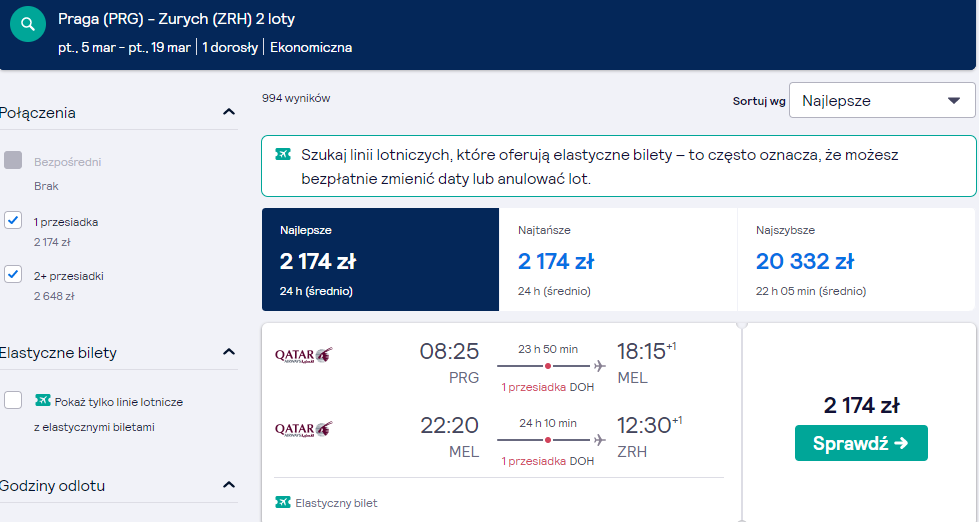Click the Qatar Airways logo on MEL flight
The width and height of the screenshot is (979, 522).
point(304,429)
